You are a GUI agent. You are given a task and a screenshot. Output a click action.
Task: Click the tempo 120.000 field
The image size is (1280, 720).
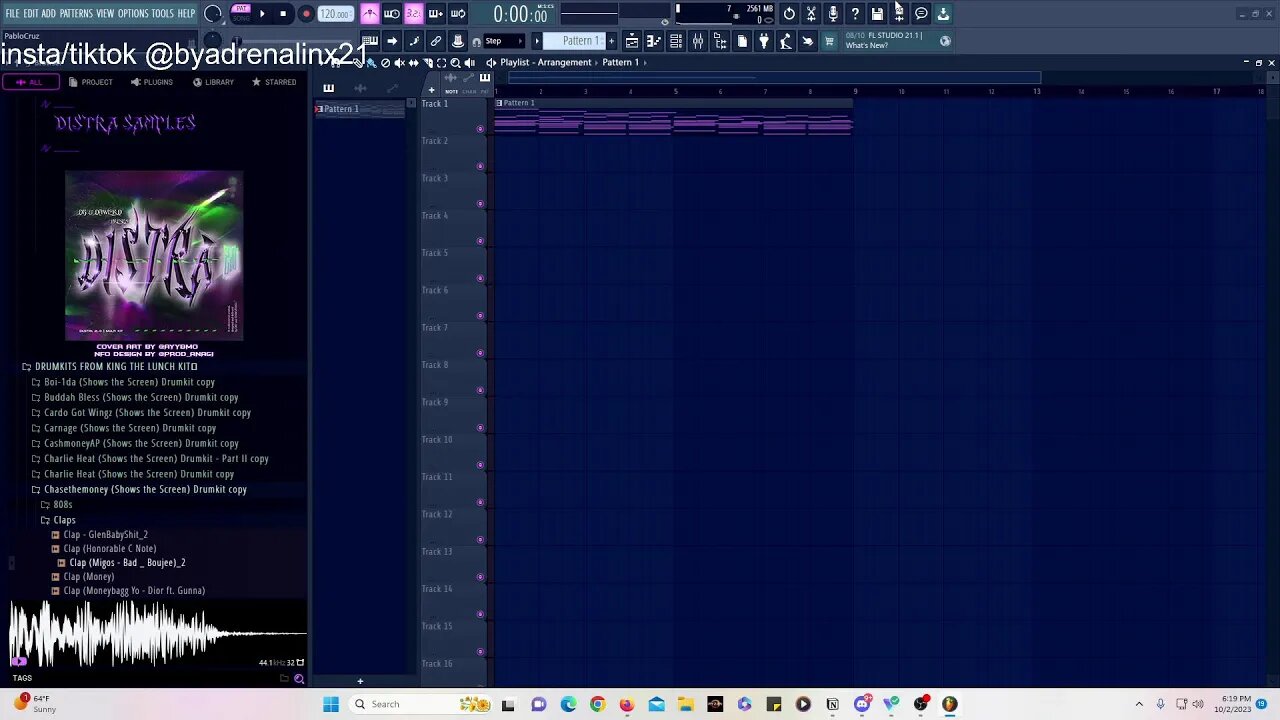tap(335, 14)
